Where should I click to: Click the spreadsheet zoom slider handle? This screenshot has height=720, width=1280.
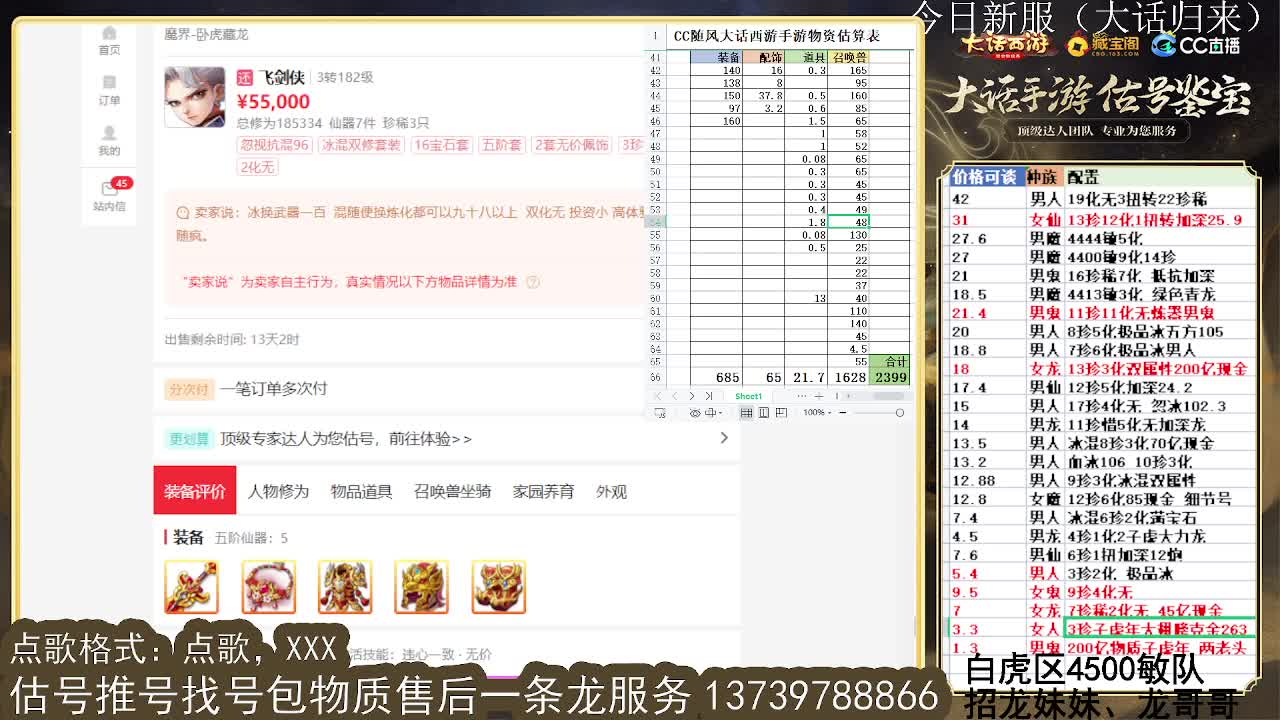[x=899, y=413]
